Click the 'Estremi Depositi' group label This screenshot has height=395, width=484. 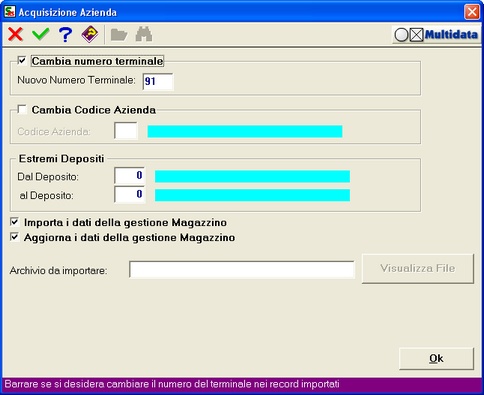[x=61, y=159]
